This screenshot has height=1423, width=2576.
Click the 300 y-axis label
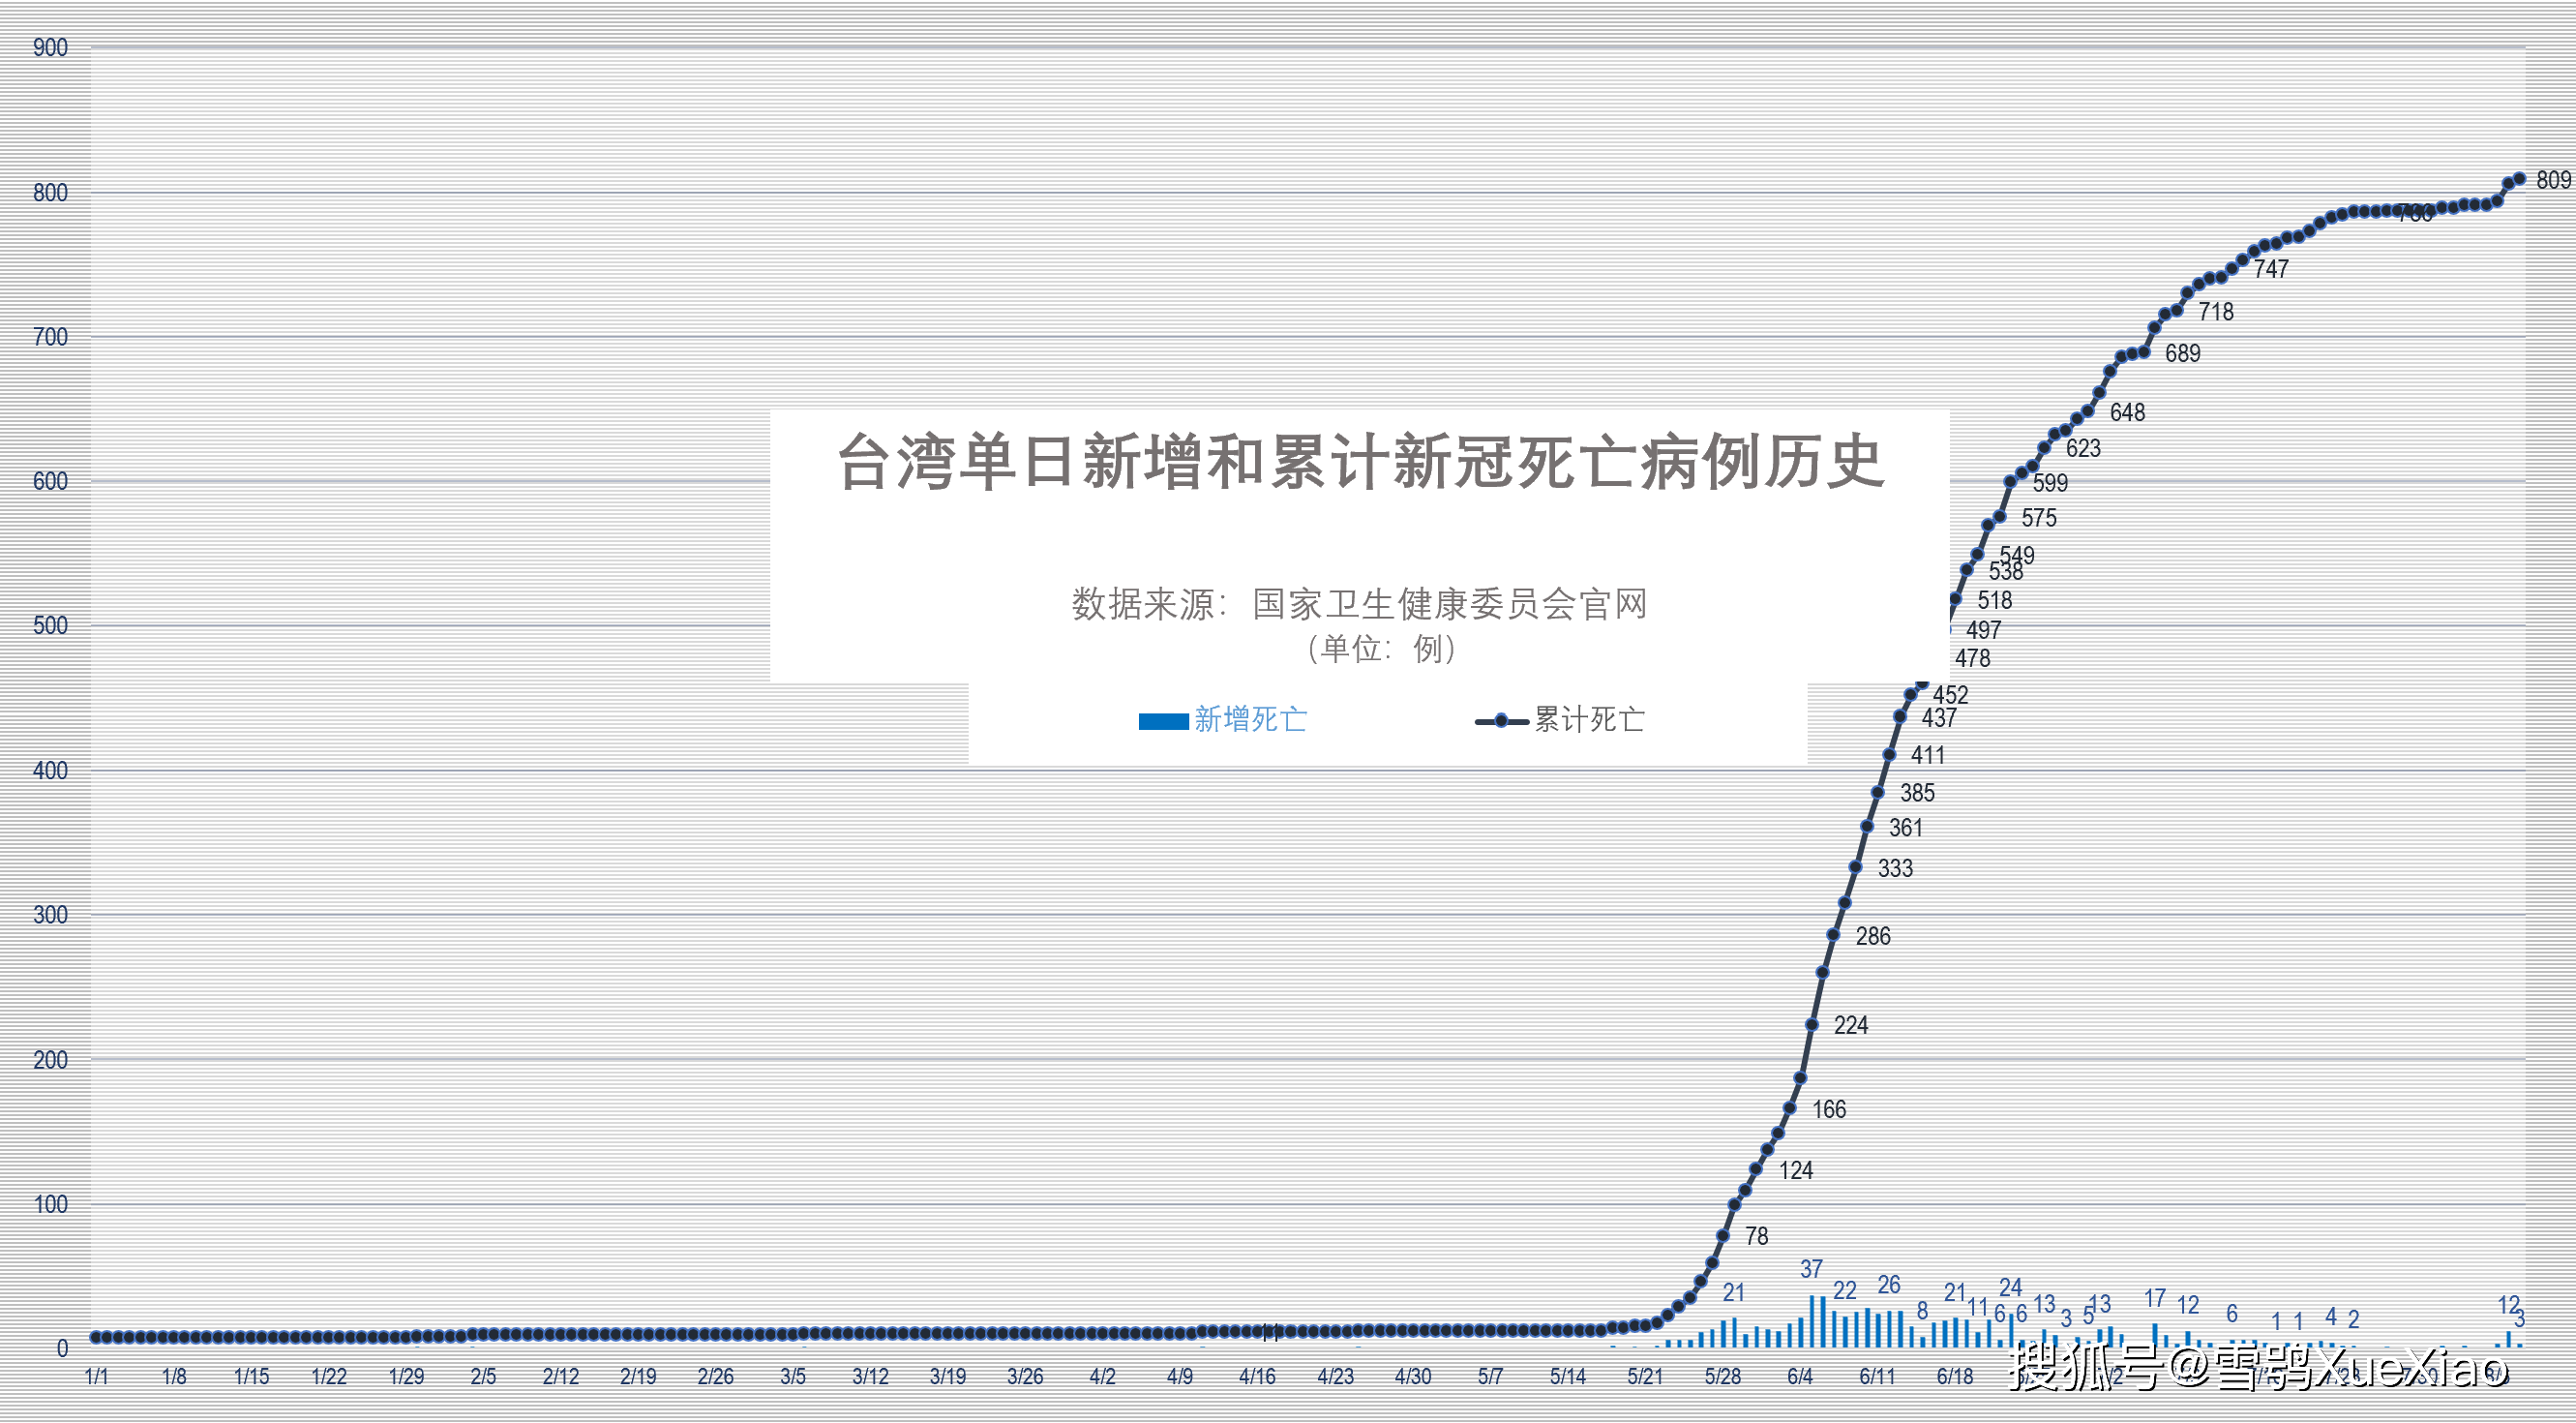tap(50, 915)
